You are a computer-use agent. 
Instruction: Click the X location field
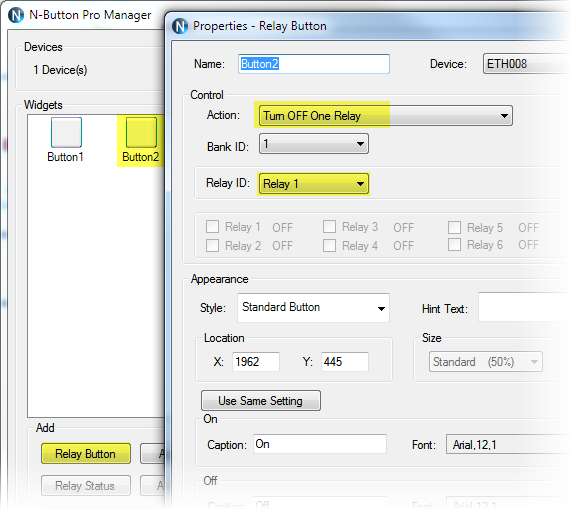point(256,362)
